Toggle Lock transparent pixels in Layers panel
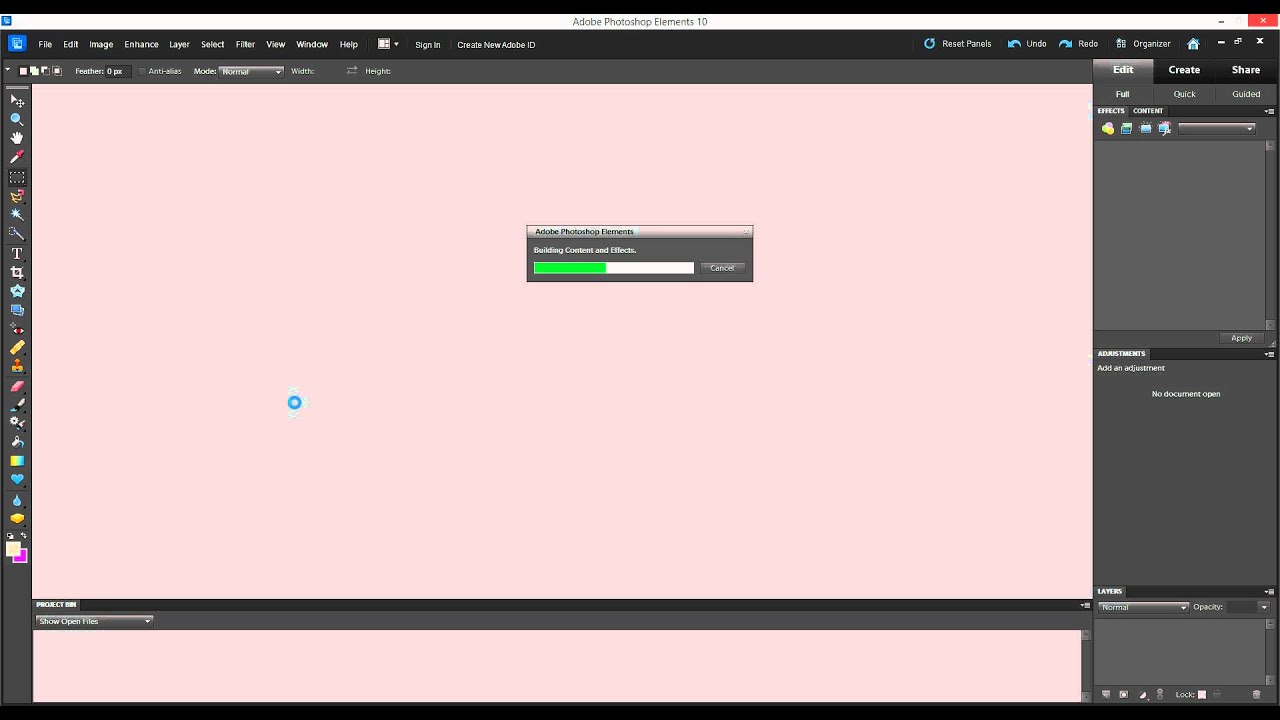 point(1202,694)
